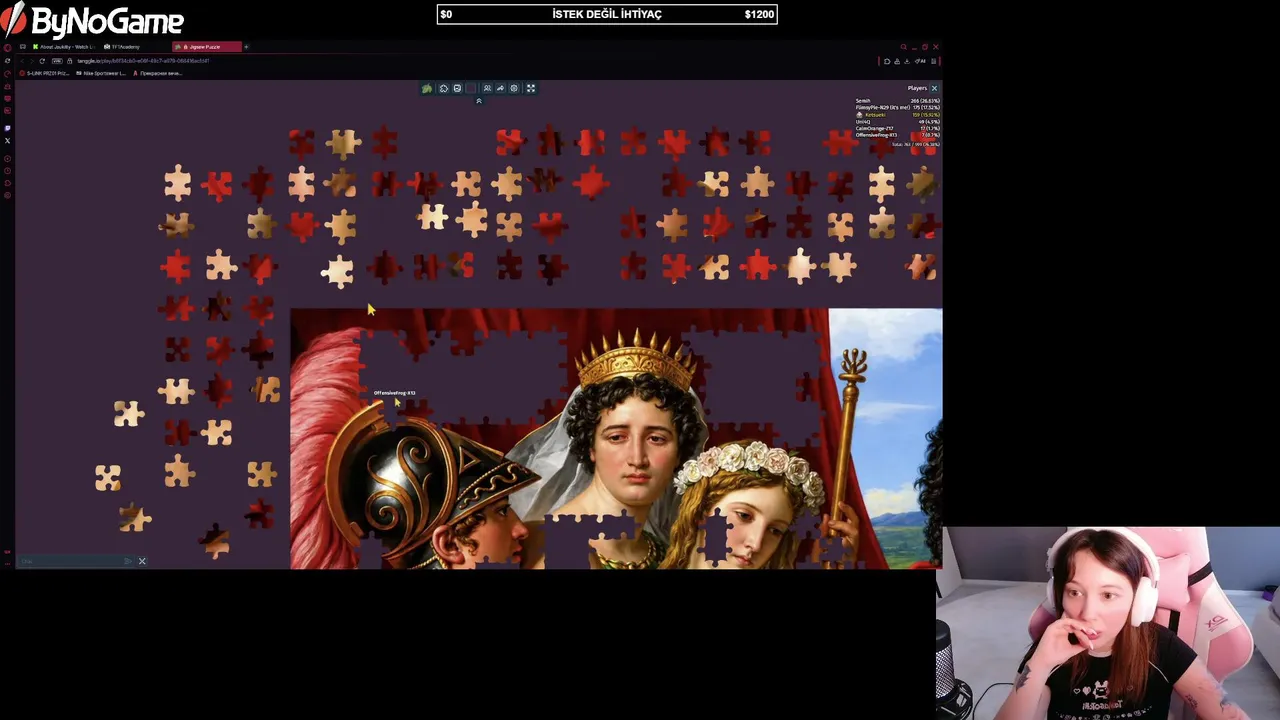Open the S-LINK bookmark
The width and height of the screenshot is (1280, 720).
44,73
